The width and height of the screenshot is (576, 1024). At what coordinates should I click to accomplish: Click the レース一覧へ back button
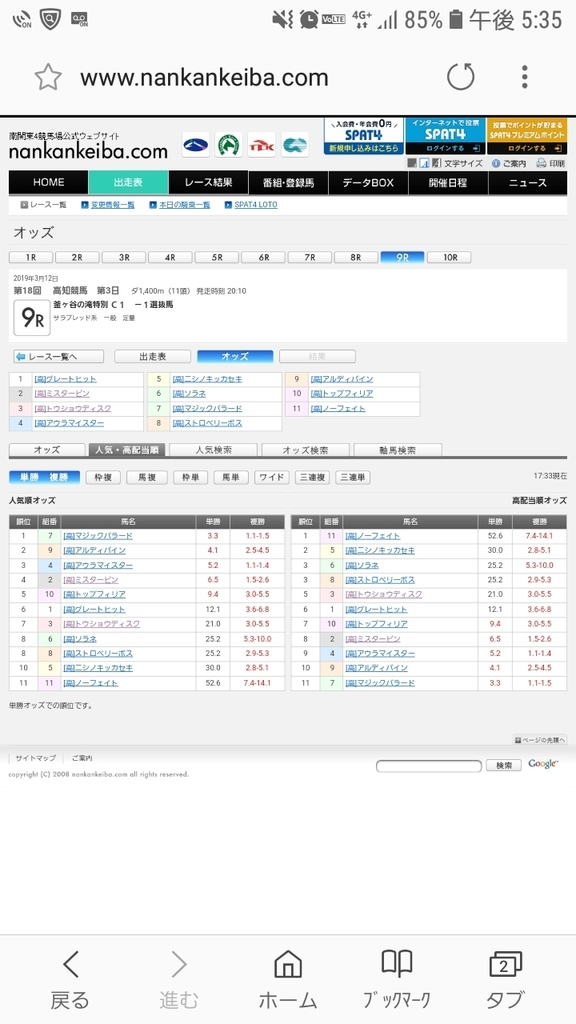(59, 357)
